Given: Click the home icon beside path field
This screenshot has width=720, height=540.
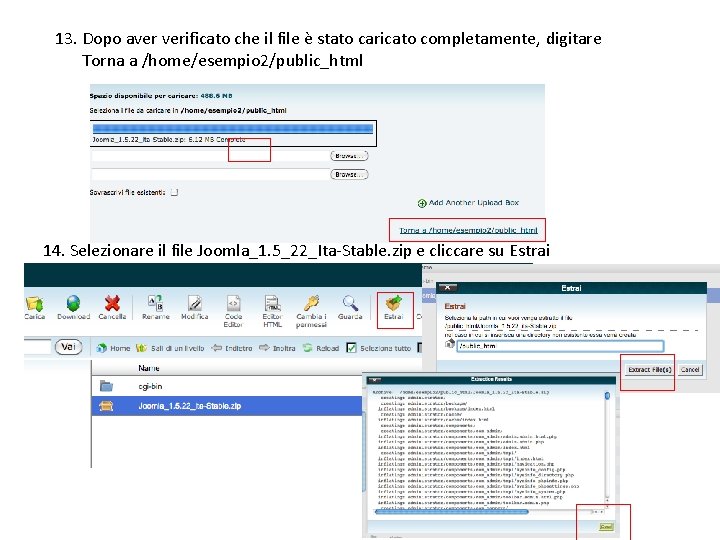Looking at the screenshot, I should [450, 344].
